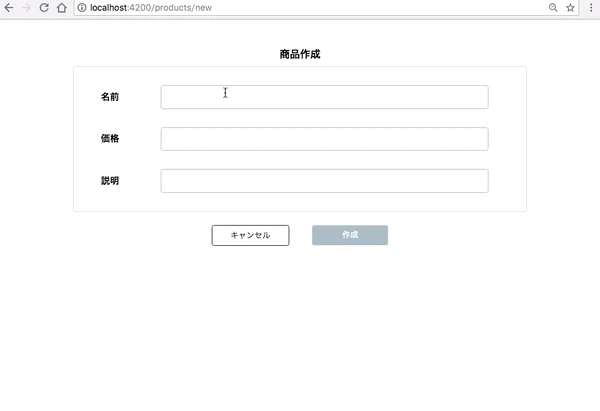Click the 価格 label
Screen dimensions: 600x411
click(110, 139)
